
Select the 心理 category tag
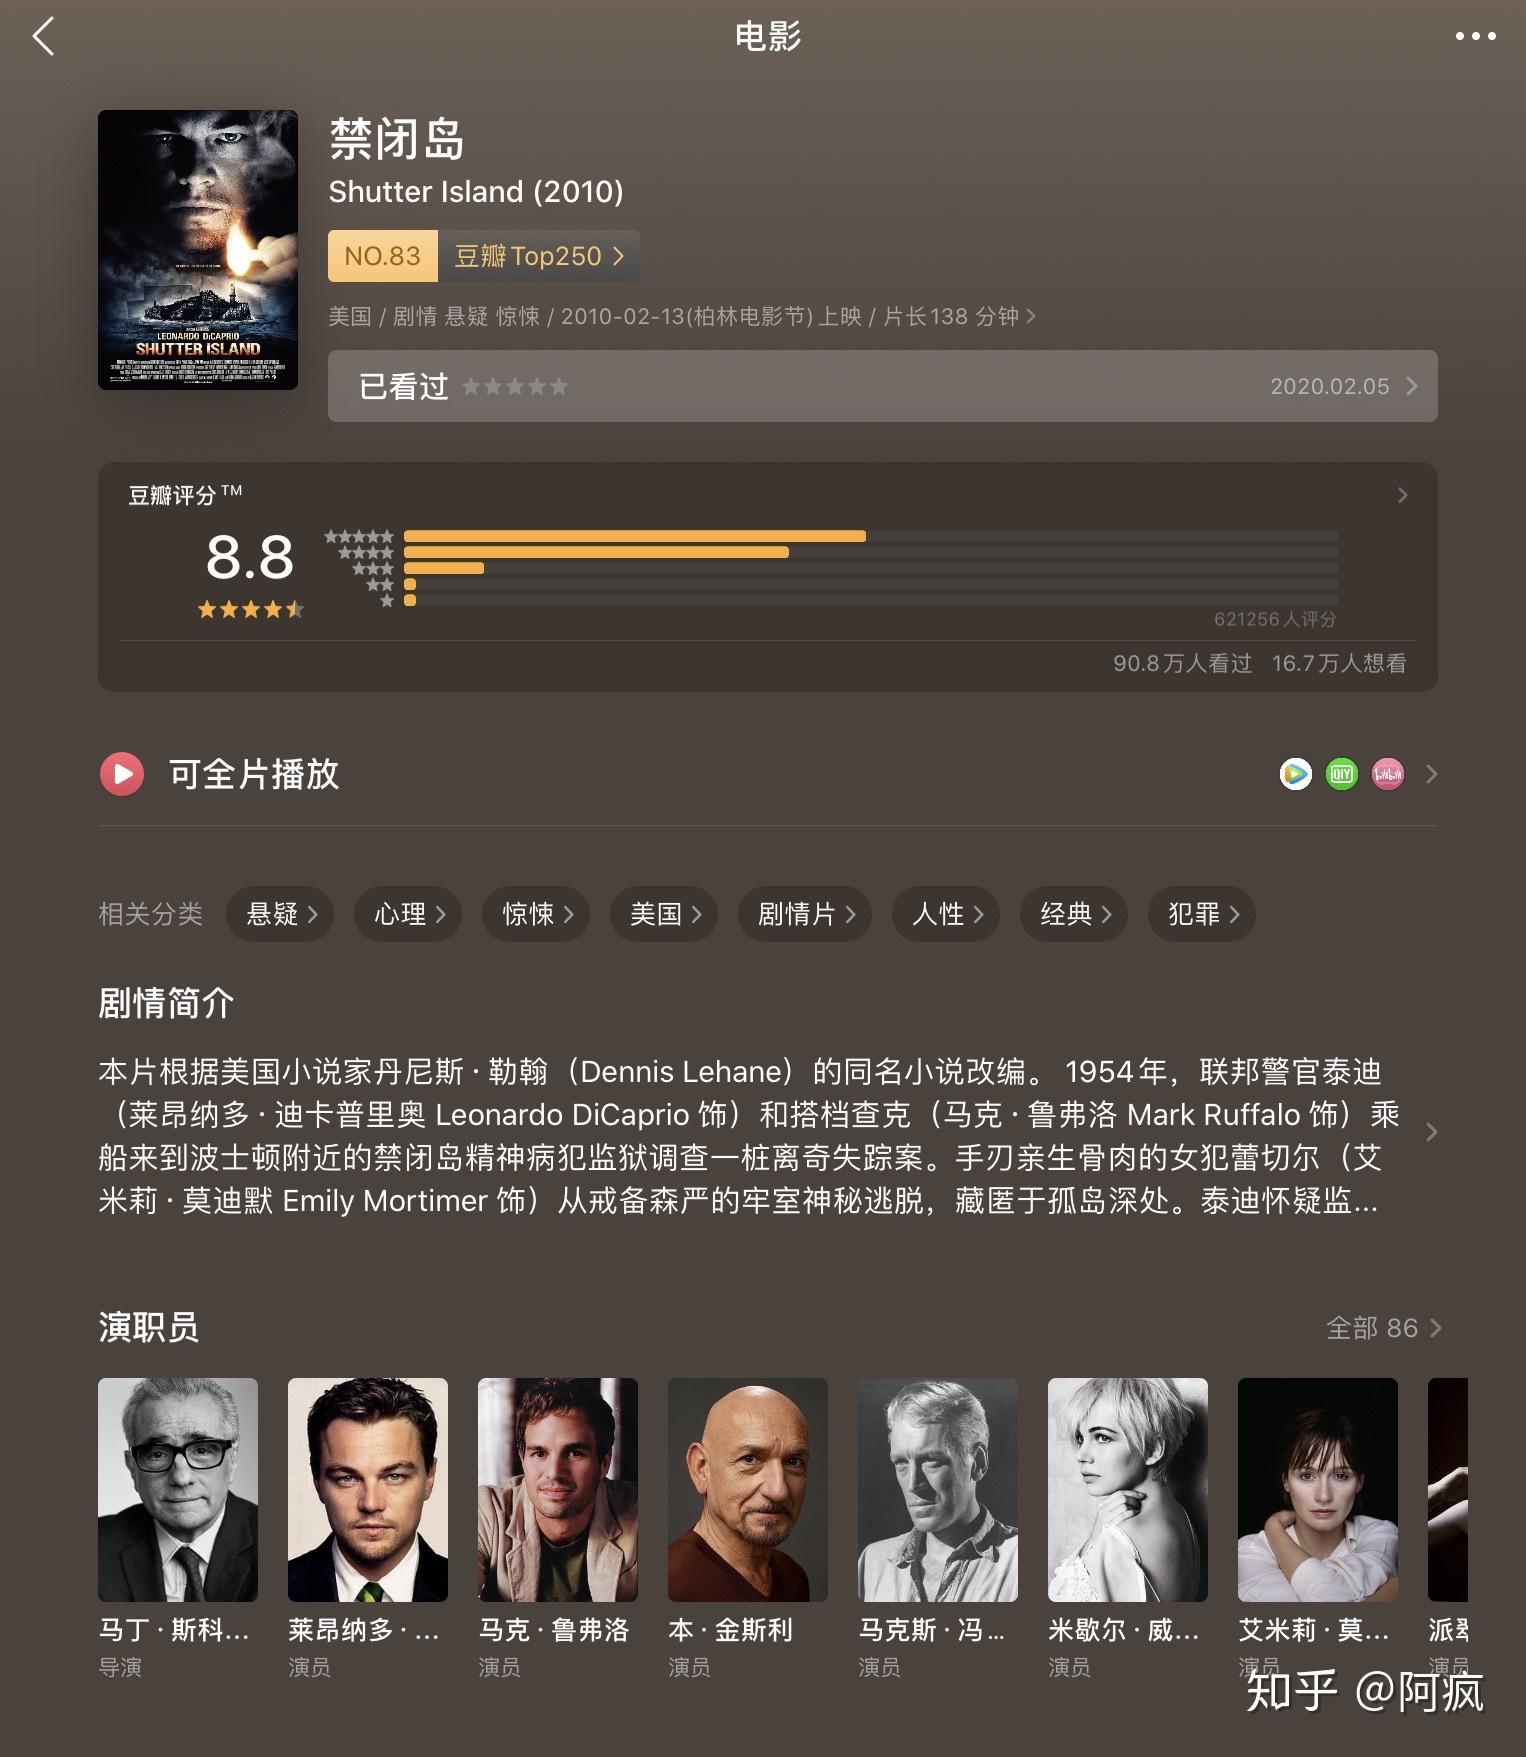click(408, 914)
